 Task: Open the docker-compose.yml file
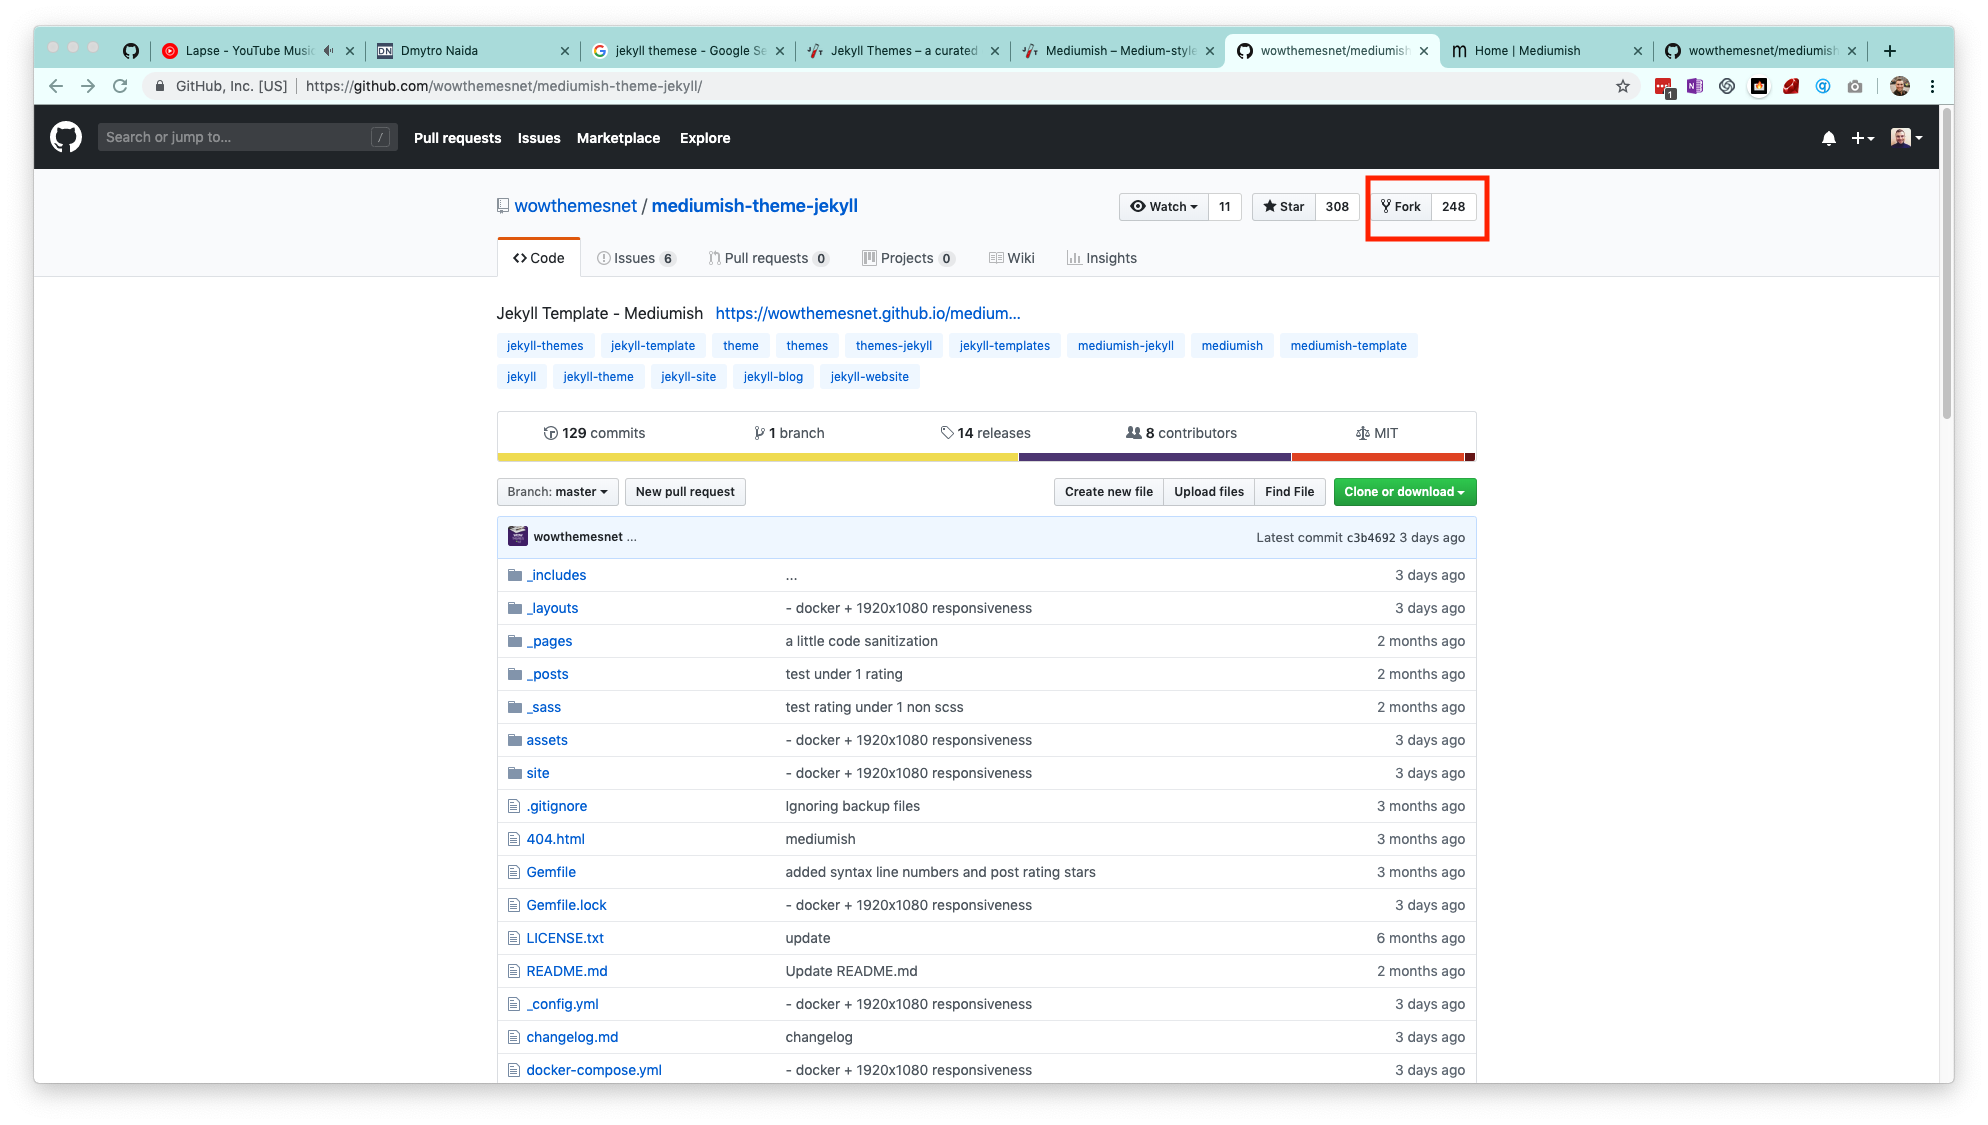[594, 1070]
